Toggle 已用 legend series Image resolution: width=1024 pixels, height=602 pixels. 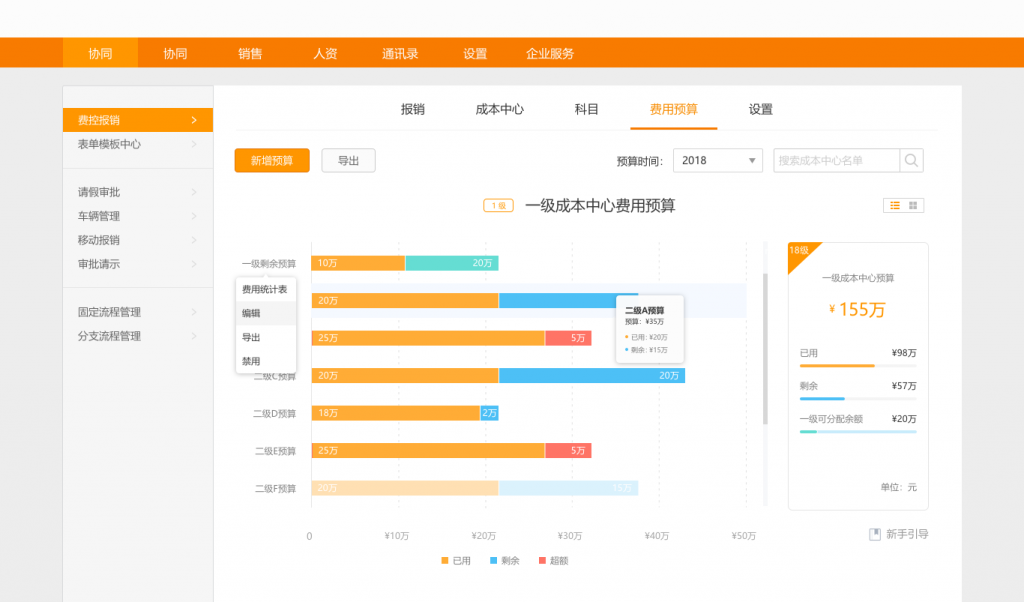(x=456, y=560)
